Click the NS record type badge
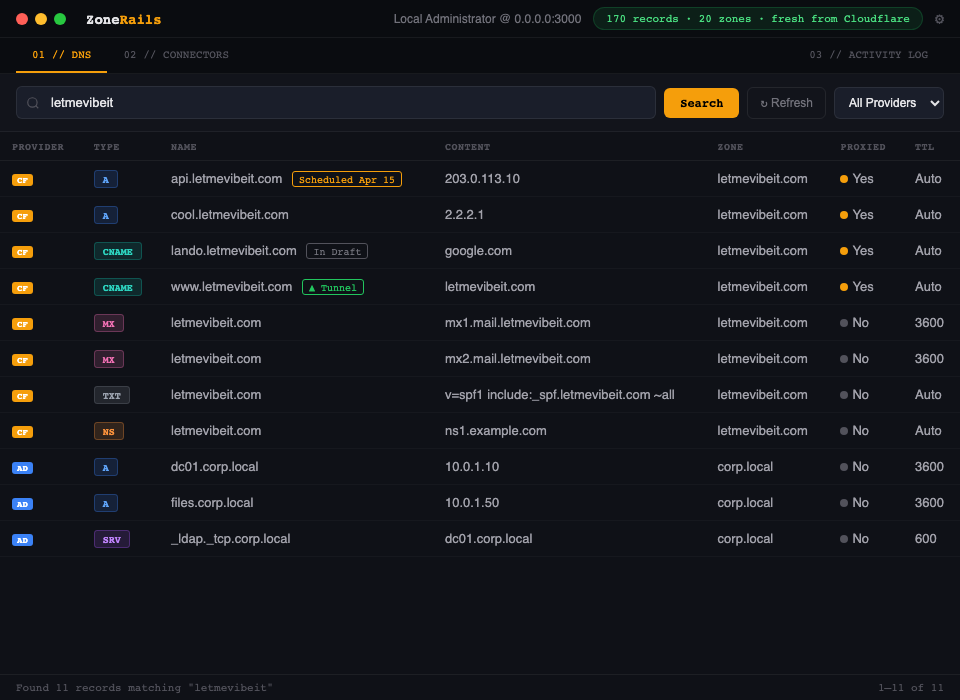The width and height of the screenshot is (960, 700). point(110,431)
